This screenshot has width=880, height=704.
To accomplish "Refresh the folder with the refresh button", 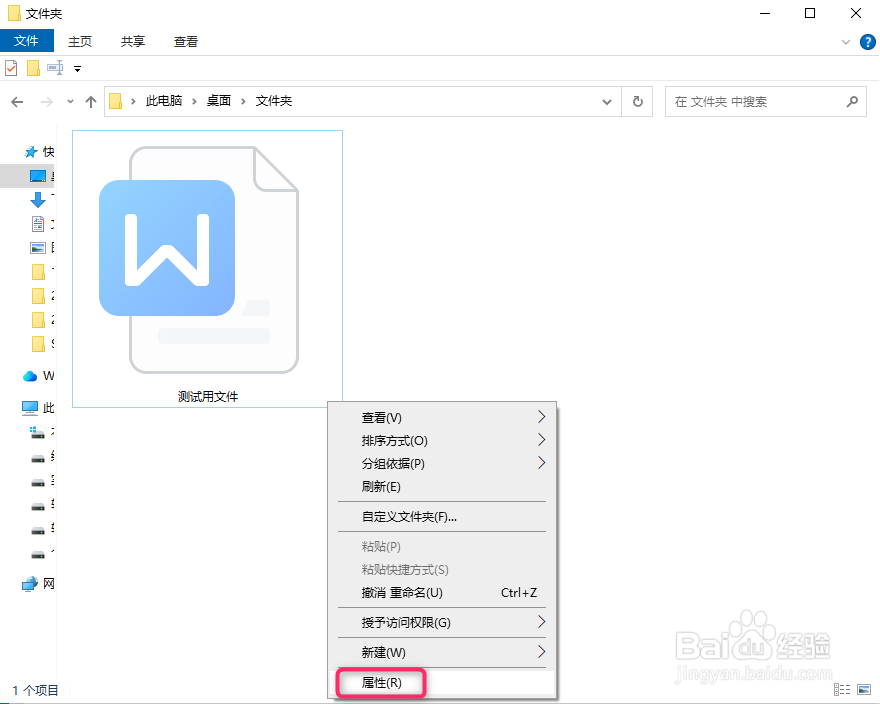I will (638, 102).
